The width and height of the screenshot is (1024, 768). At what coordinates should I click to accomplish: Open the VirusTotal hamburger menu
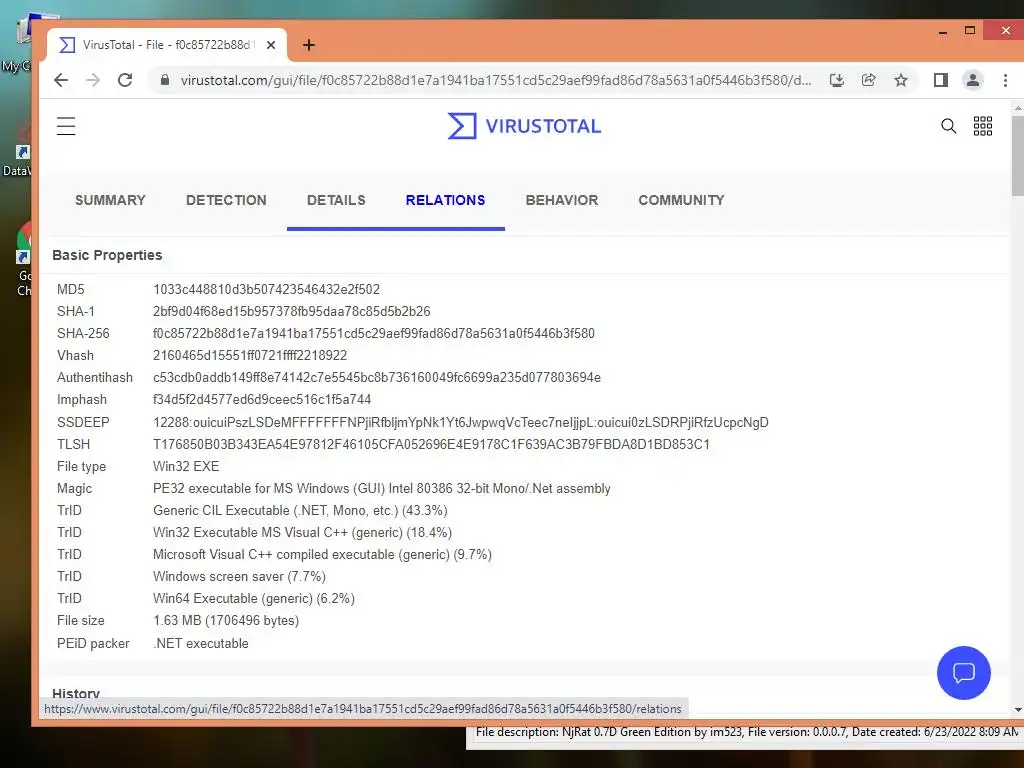tap(66, 126)
